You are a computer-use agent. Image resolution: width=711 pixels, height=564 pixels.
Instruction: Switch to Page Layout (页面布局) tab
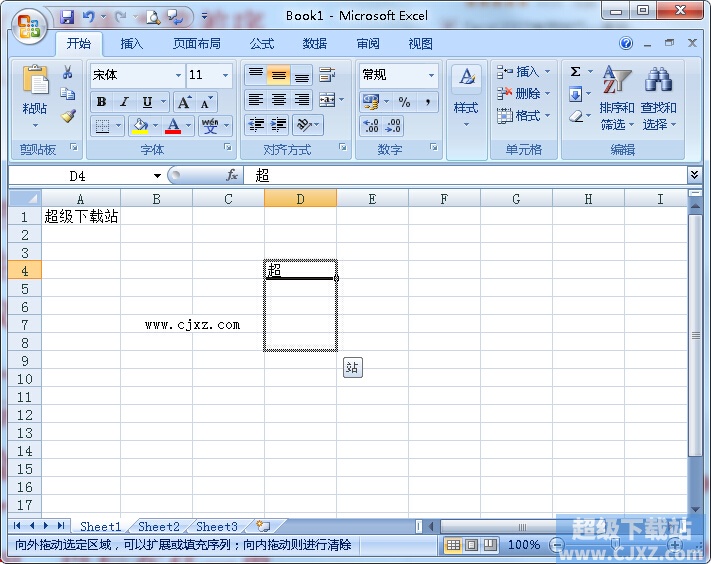click(197, 44)
